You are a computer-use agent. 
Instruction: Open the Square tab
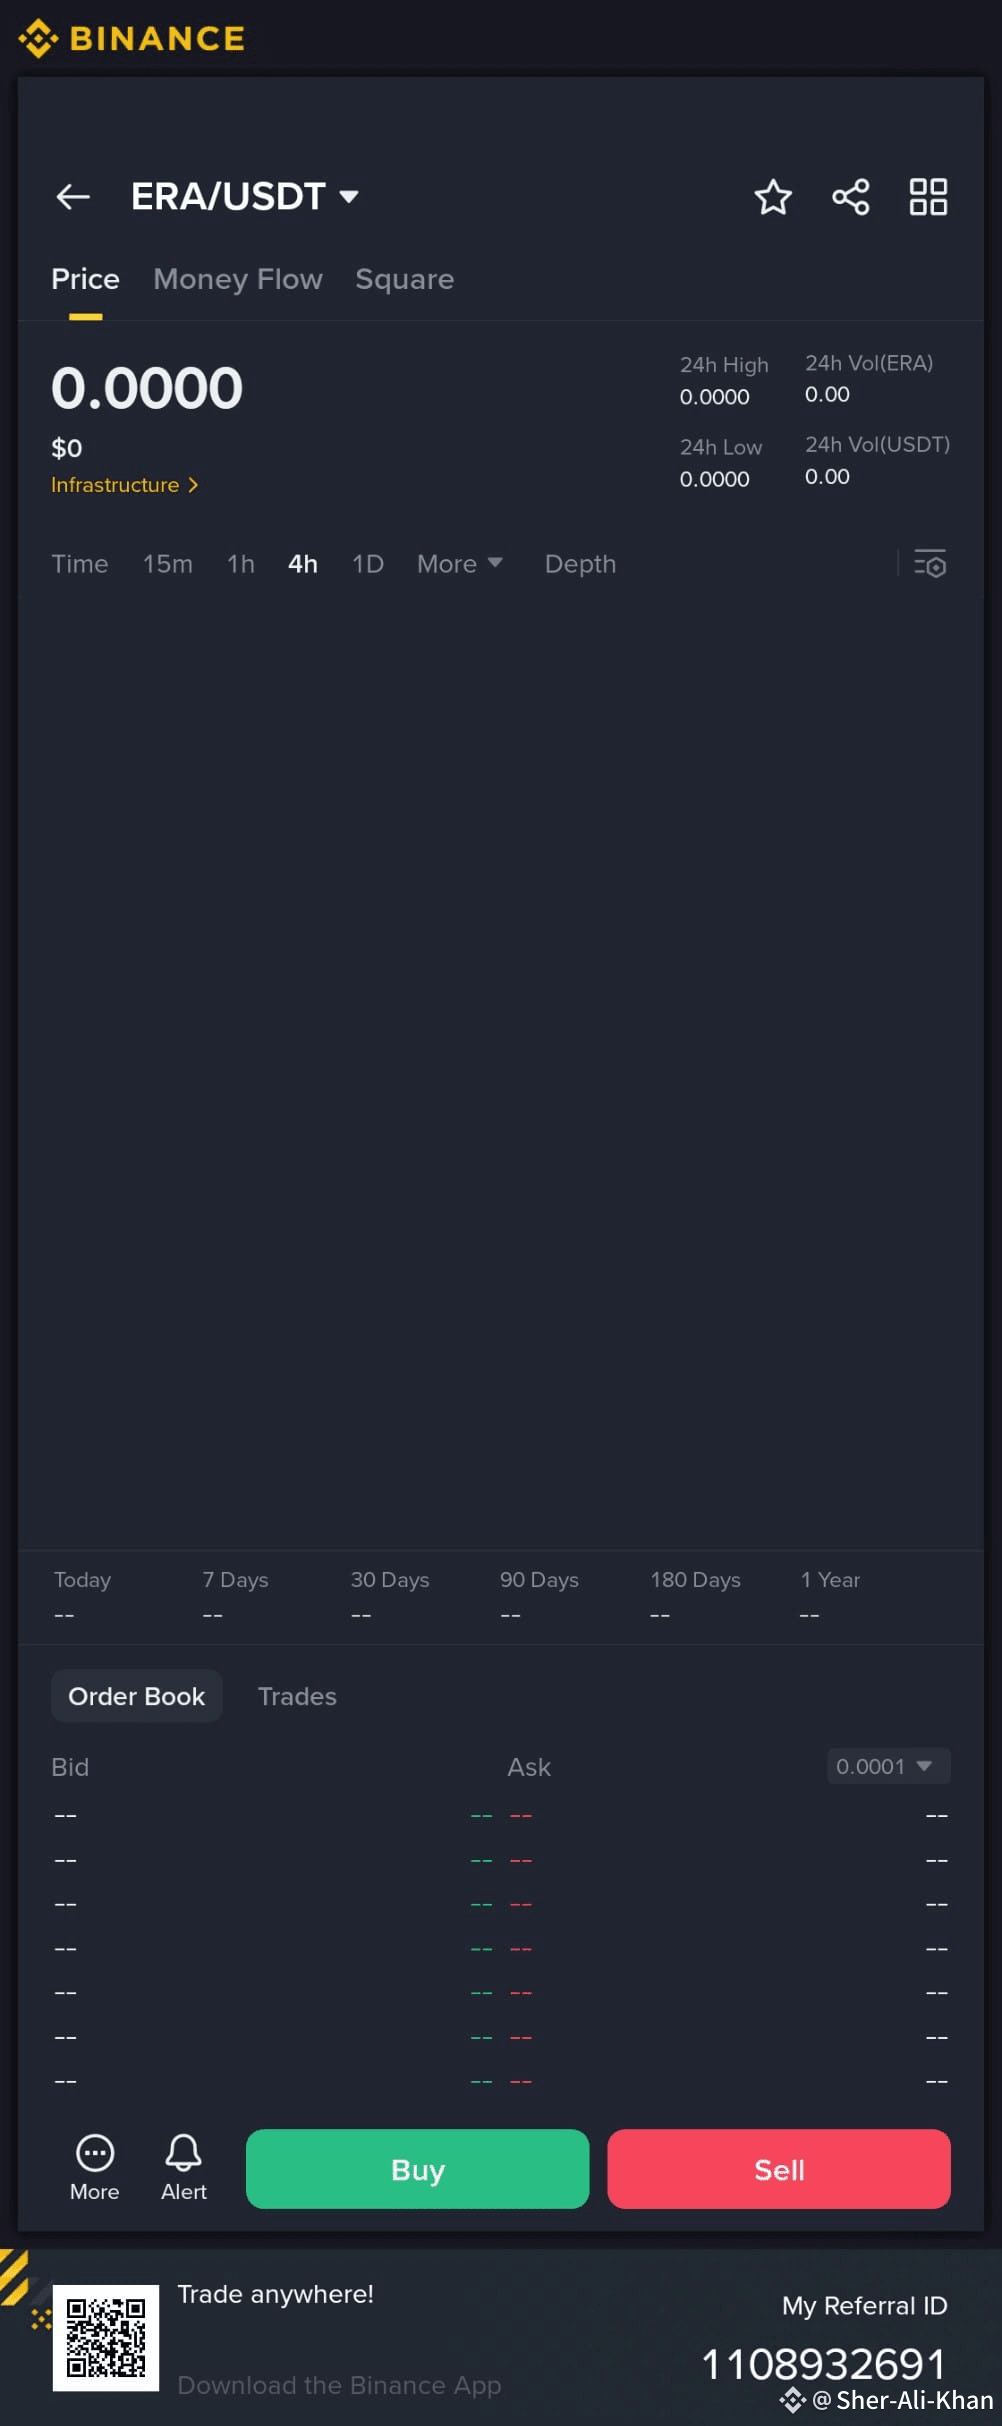(405, 279)
